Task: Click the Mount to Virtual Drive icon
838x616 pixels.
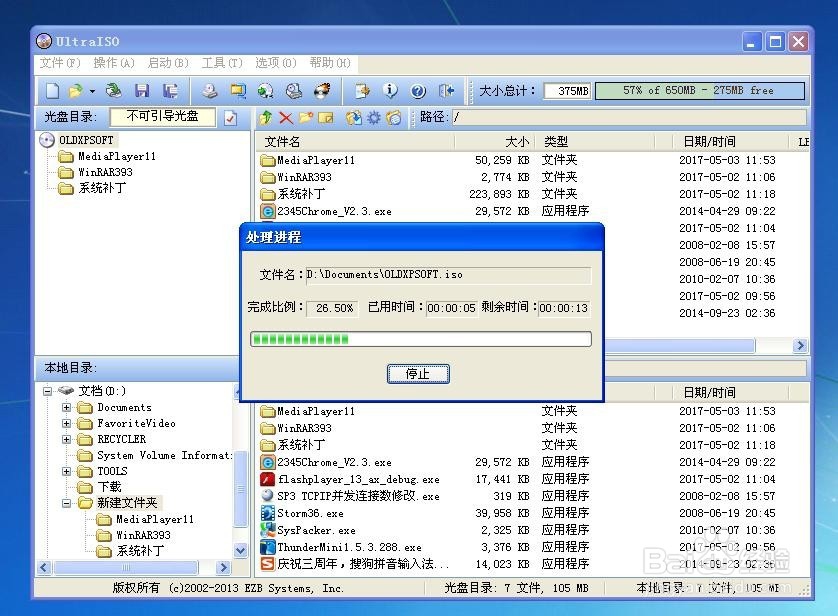Action: click(x=293, y=91)
